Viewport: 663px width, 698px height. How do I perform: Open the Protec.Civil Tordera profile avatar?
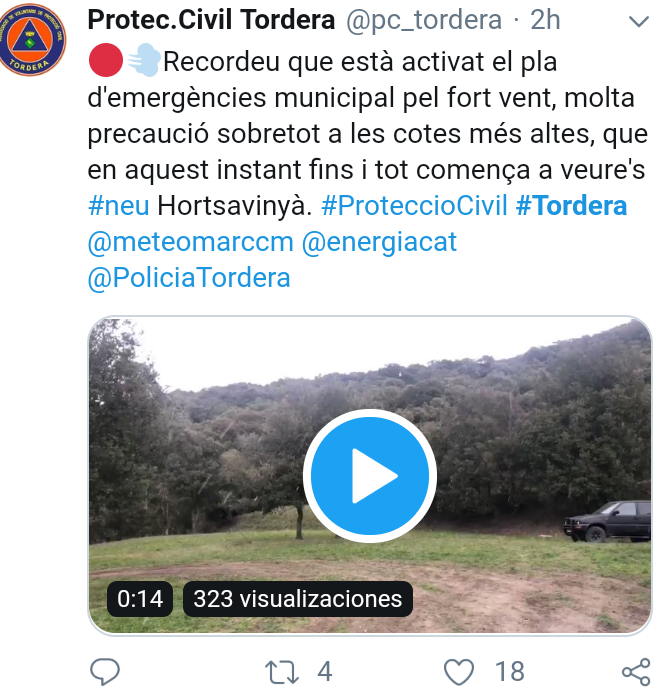point(31,39)
